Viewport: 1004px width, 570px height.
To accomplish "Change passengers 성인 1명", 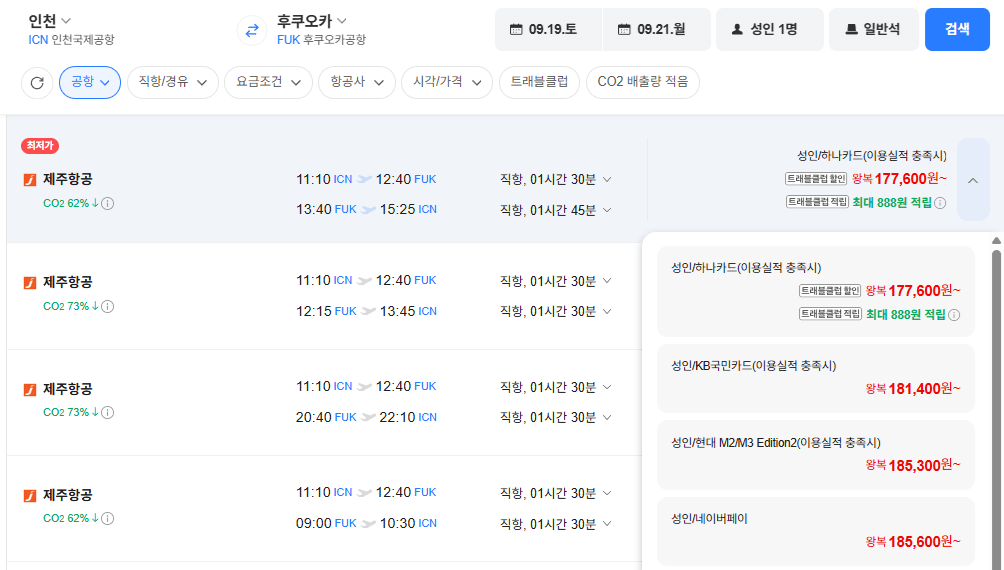I will pyautogui.click(x=770, y=29).
